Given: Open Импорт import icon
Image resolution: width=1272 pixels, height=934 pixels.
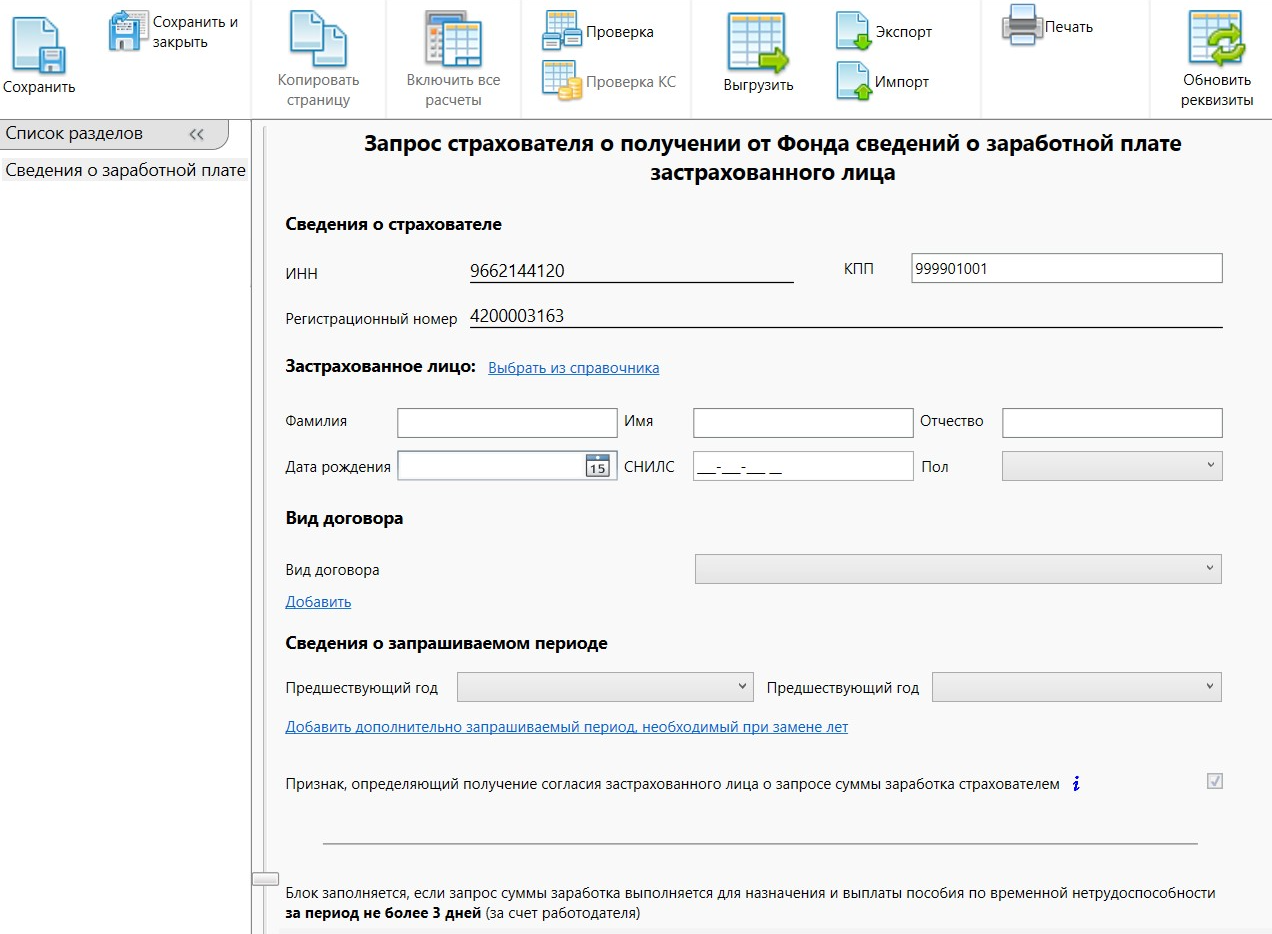Looking at the screenshot, I should click(x=853, y=82).
